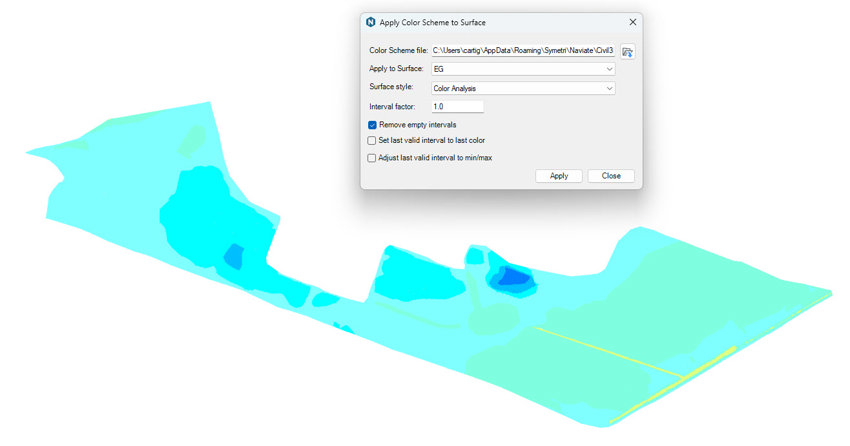Click the dialog title 'Apply Color Scheme to Surface'
This screenshot has height=446, width=850.
[x=433, y=23]
